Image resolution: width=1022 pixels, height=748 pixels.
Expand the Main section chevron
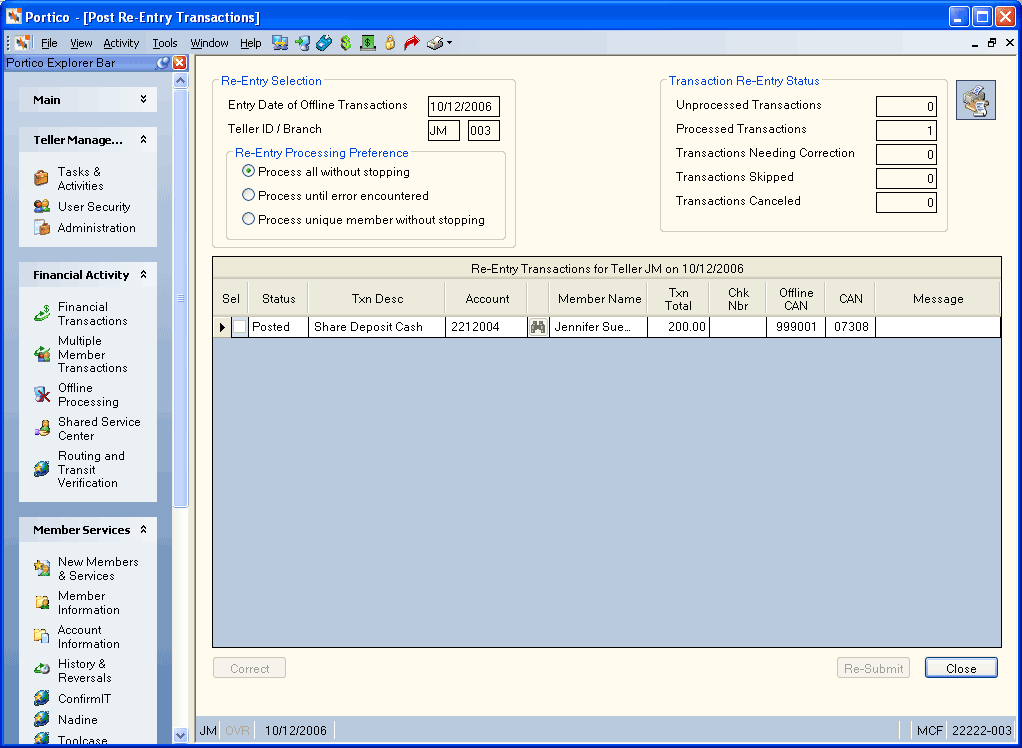click(143, 99)
